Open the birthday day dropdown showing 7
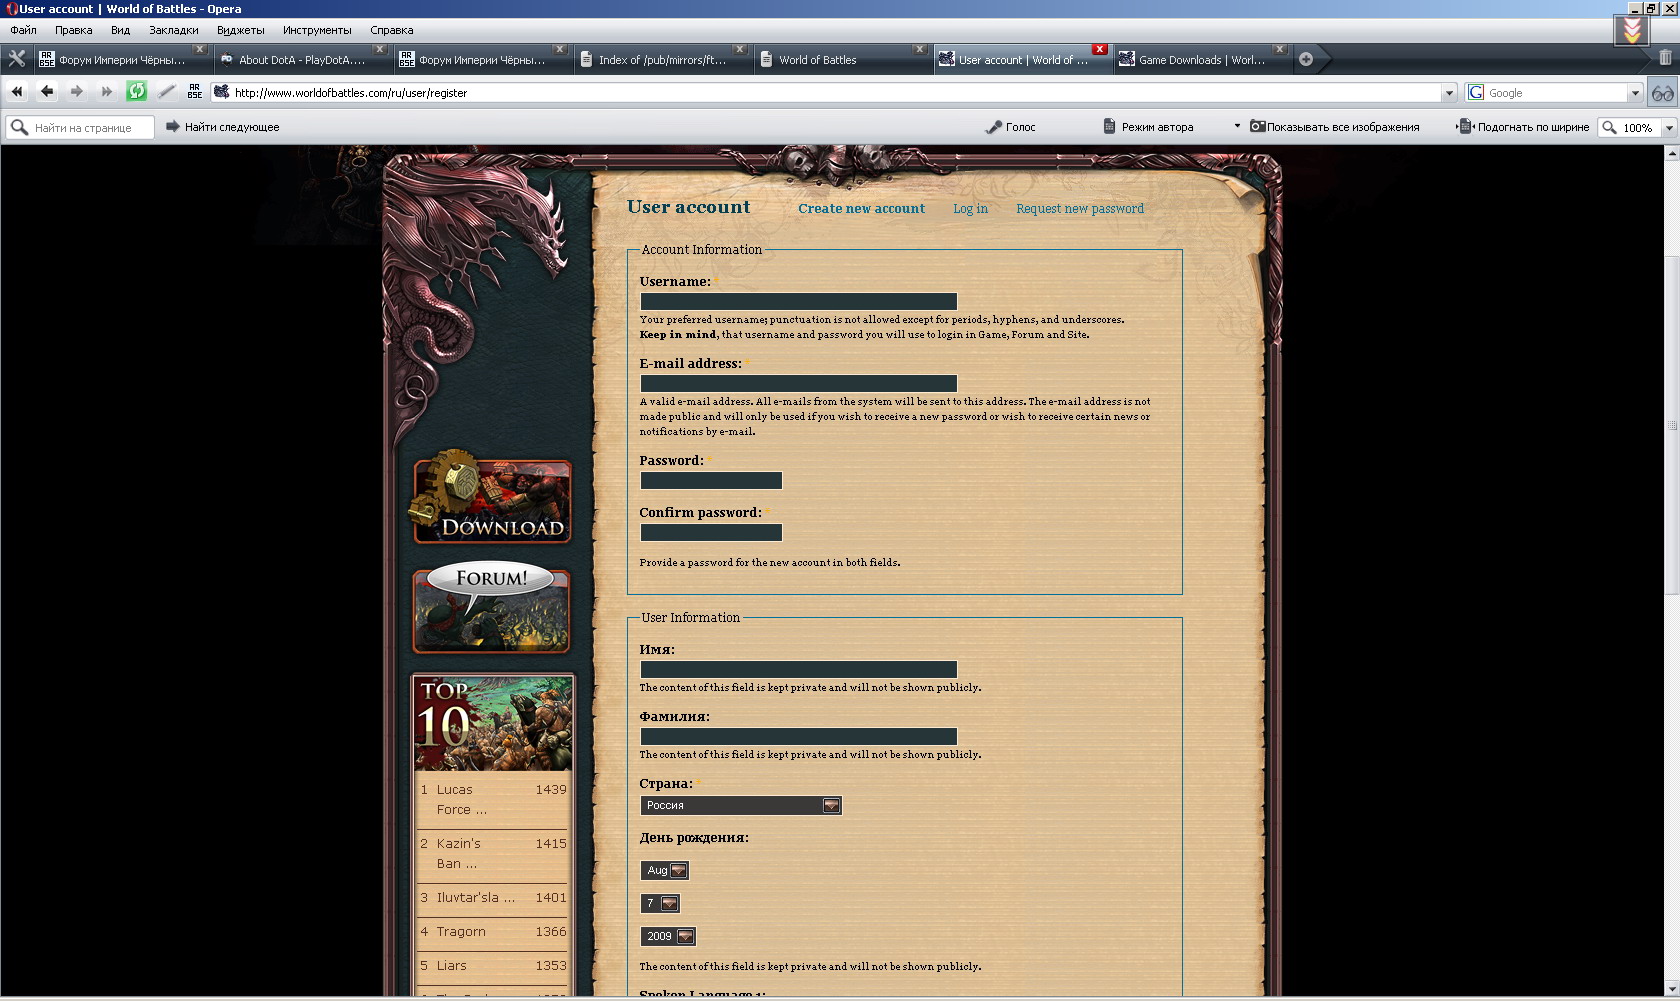1680x1001 pixels. click(x=660, y=903)
